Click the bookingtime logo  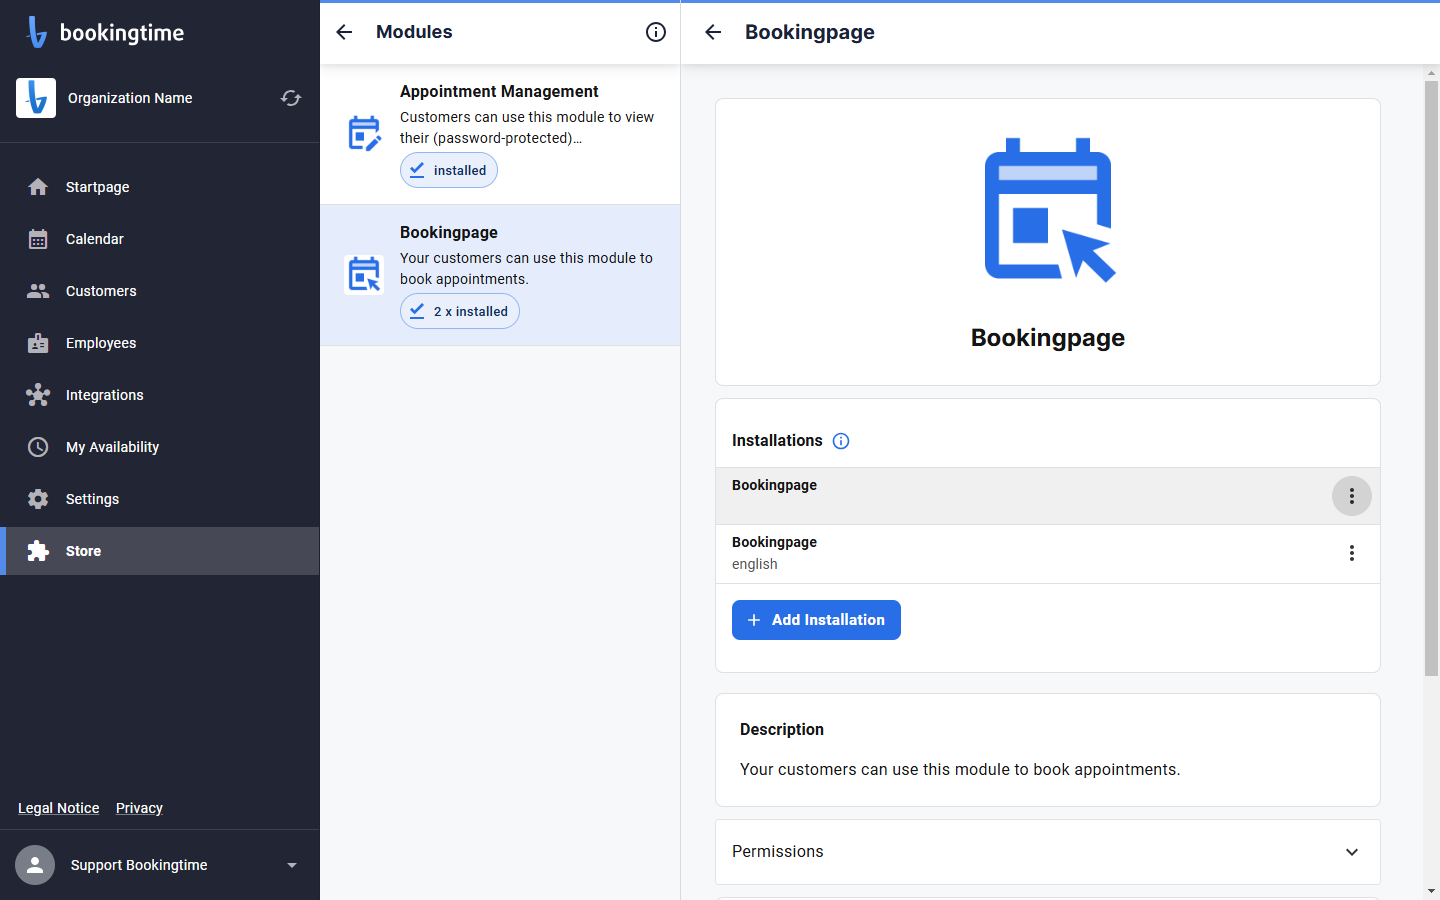coord(105,32)
